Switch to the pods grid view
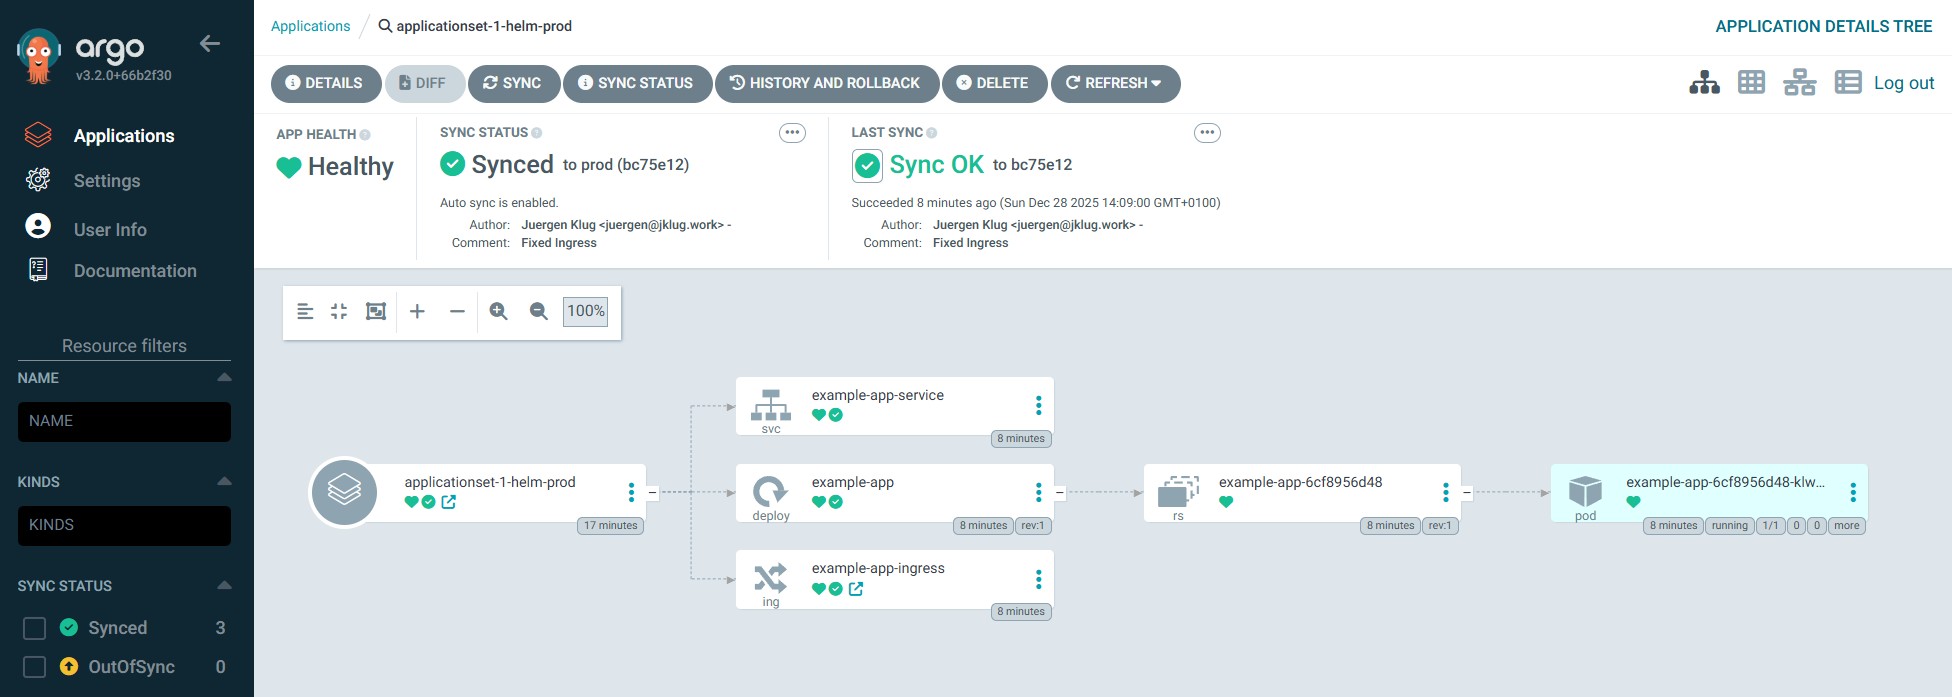This screenshot has height=697, width=1952. point(1751,83)
